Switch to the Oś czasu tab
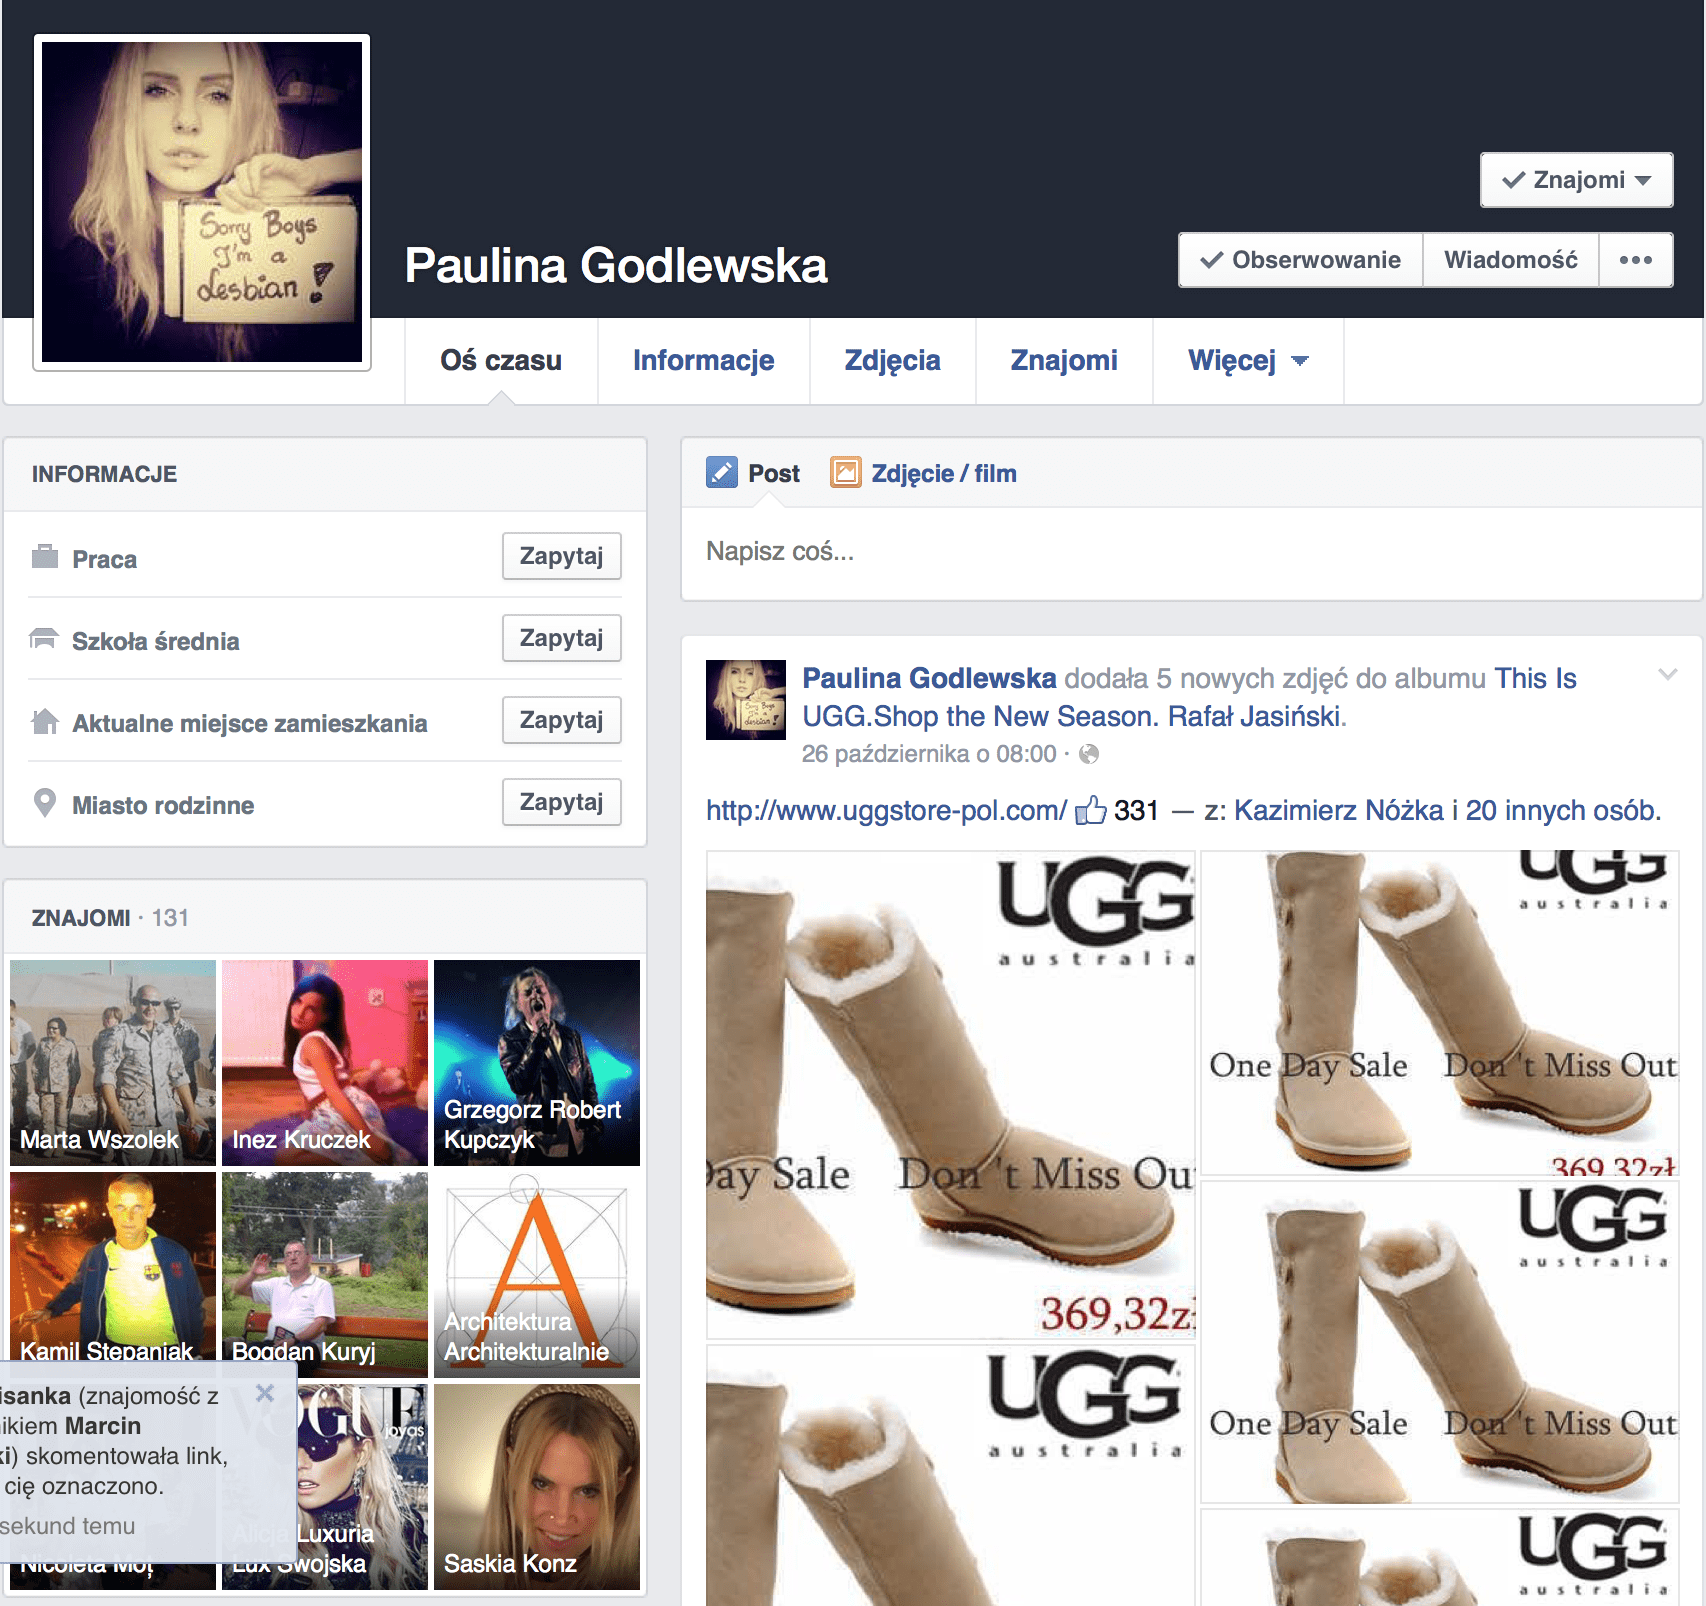1706x1606 pixels. pos(501,361)
